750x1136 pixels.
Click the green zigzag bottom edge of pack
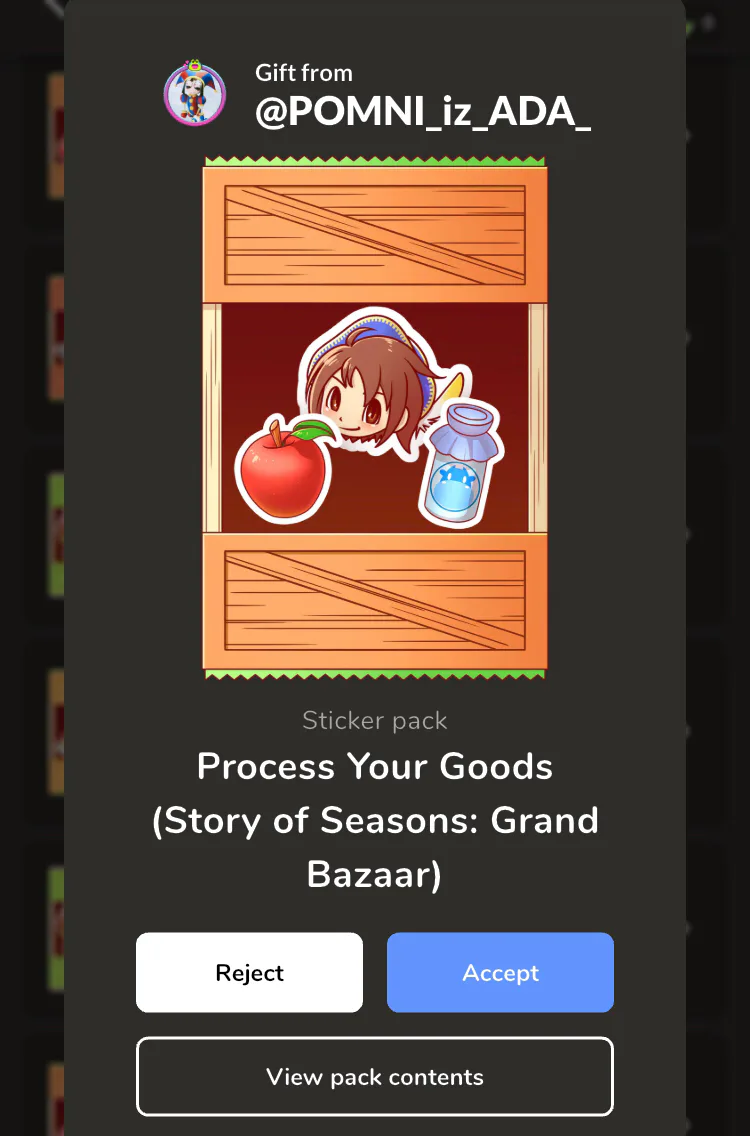click(375, 674)
